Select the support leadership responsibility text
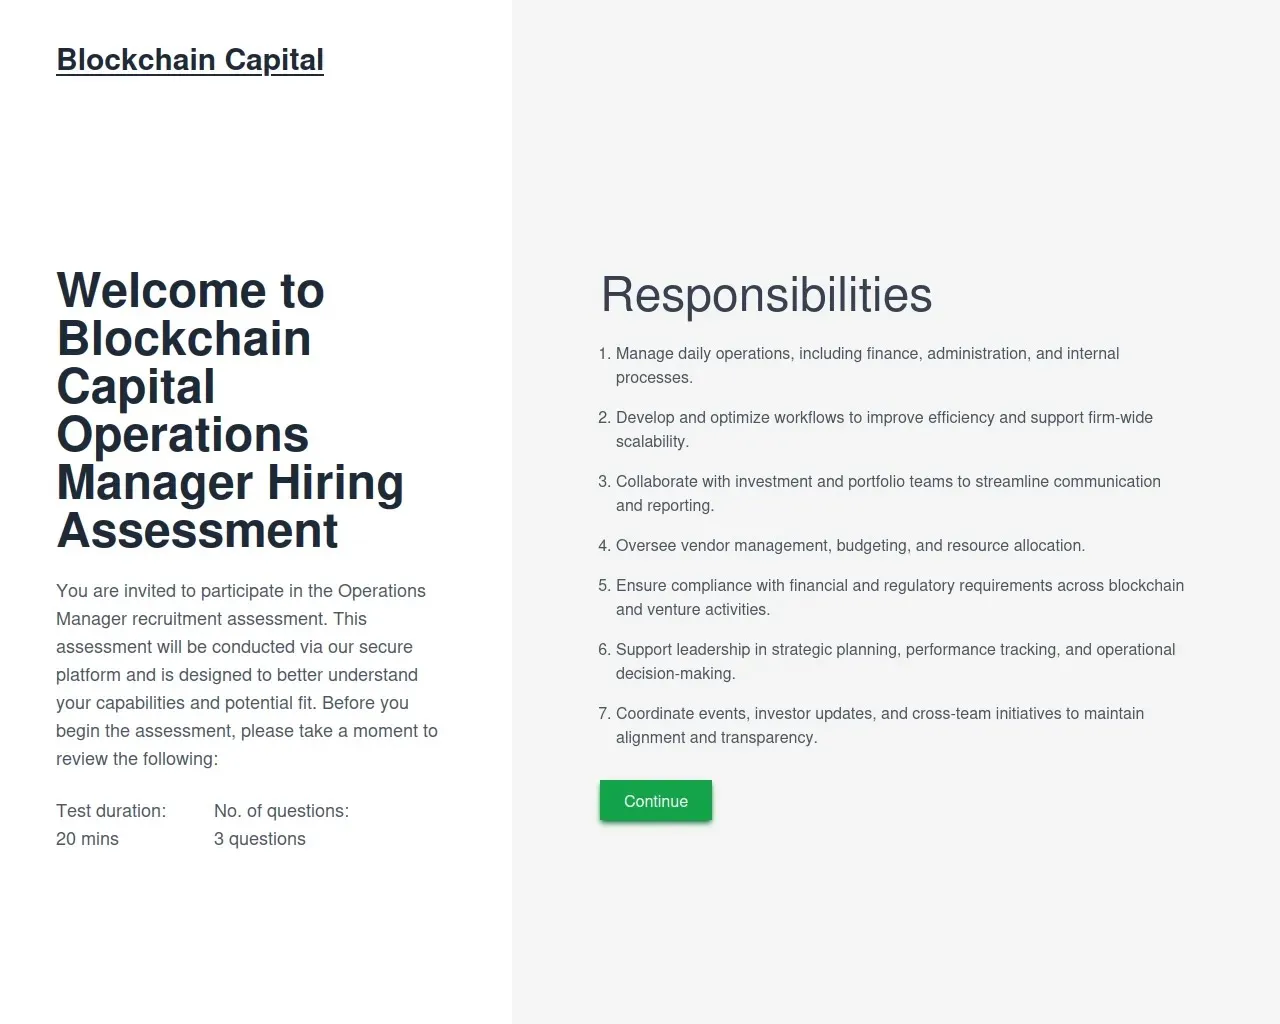The height and width of the screenshot is (1024, 1280). coord(895,661)
